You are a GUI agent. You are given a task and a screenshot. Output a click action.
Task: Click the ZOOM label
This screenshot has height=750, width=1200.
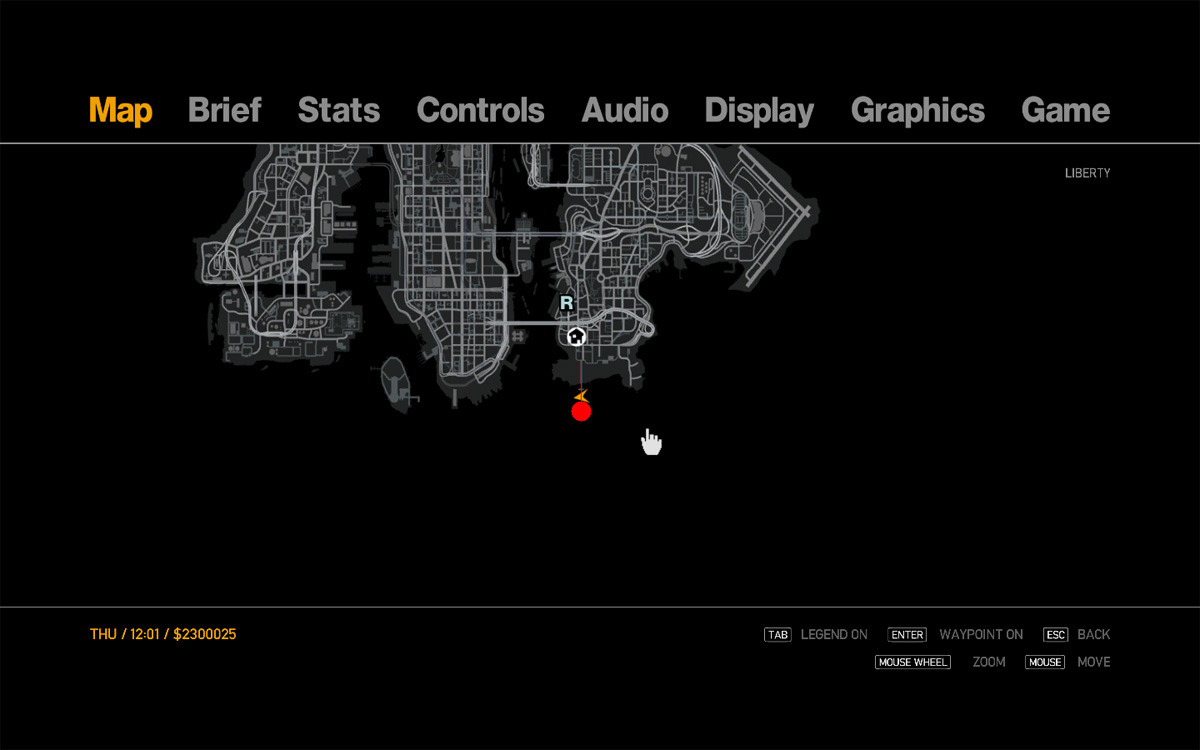click(989, 662)
